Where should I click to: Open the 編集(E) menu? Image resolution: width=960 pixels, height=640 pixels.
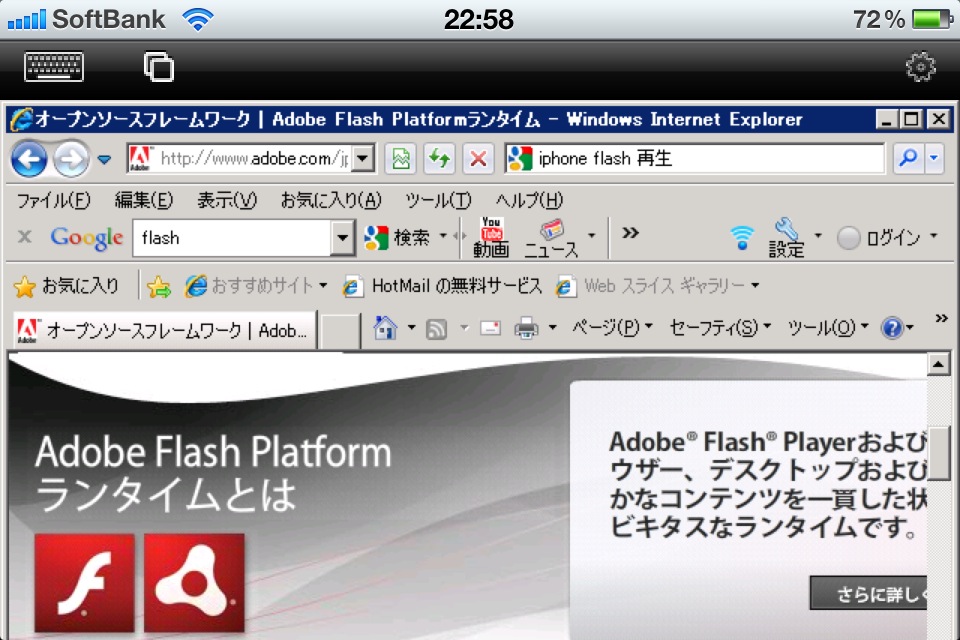pyautogui.click(x=144, y=200)
